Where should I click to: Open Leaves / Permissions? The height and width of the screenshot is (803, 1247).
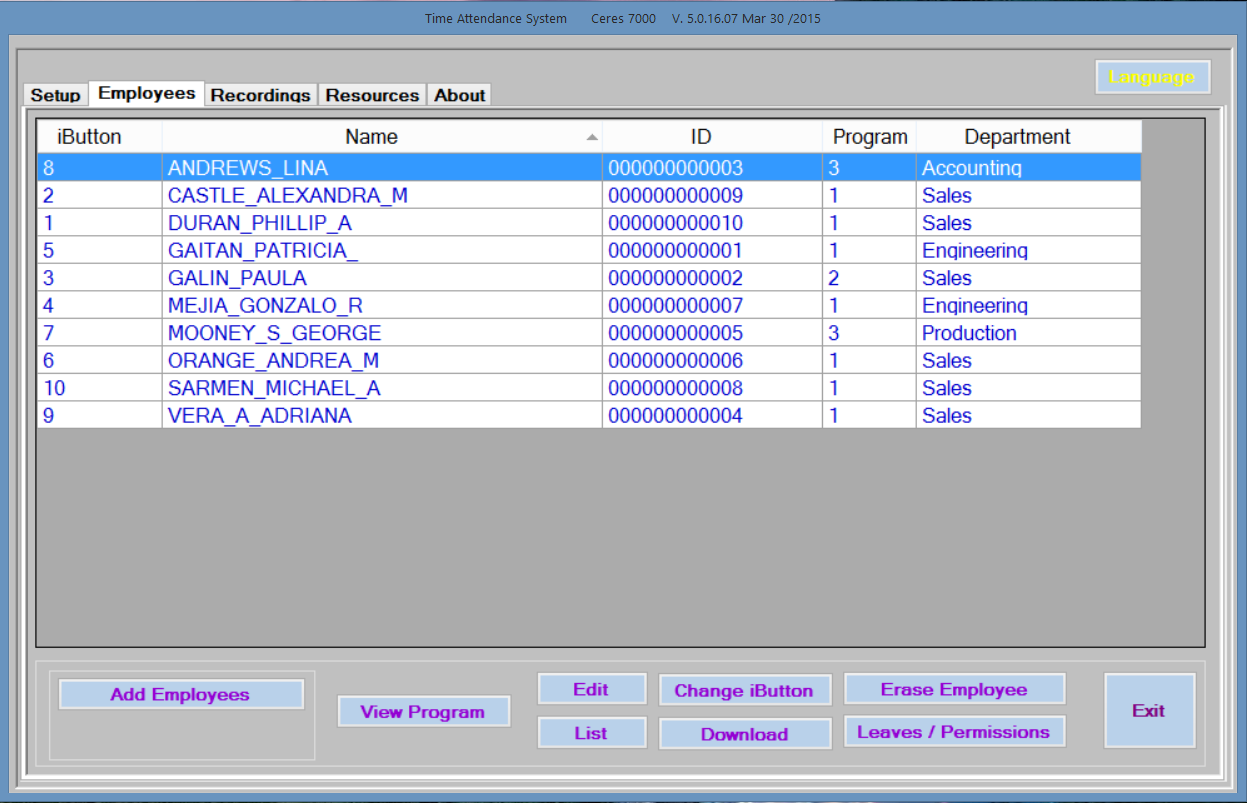click(x=954, y=731)
